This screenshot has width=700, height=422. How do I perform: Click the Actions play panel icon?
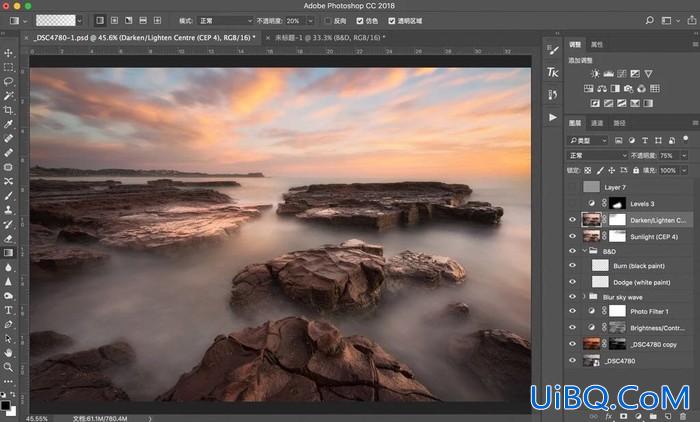point(553,117)
